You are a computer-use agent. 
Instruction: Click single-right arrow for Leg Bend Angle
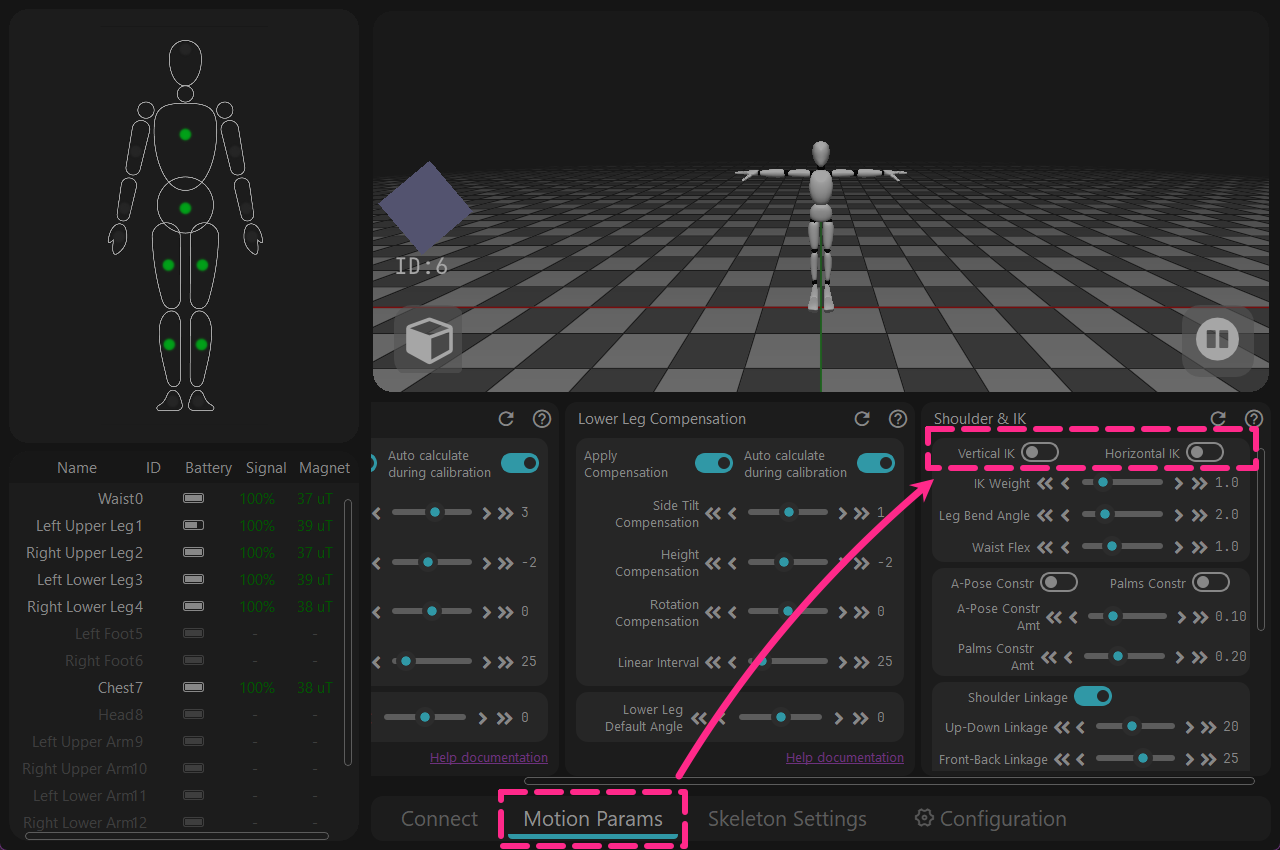(x=1178, y=515)
